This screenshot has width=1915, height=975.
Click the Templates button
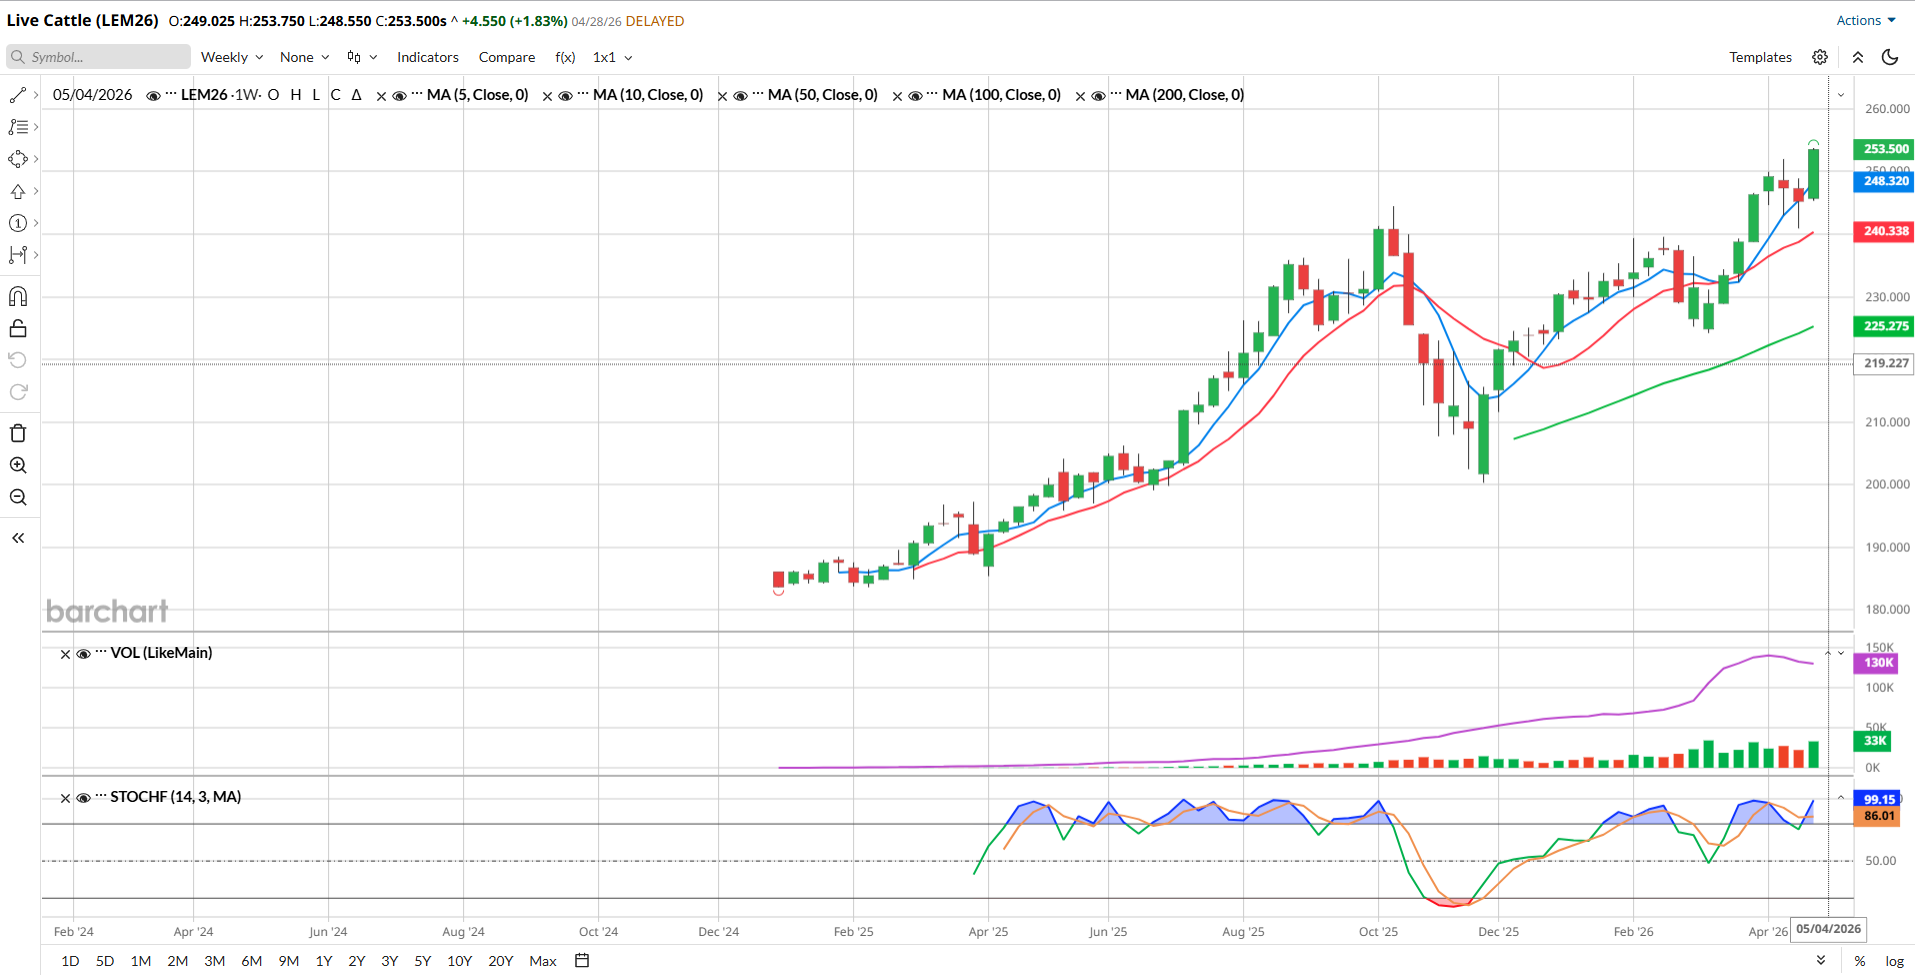(1760, 57)
